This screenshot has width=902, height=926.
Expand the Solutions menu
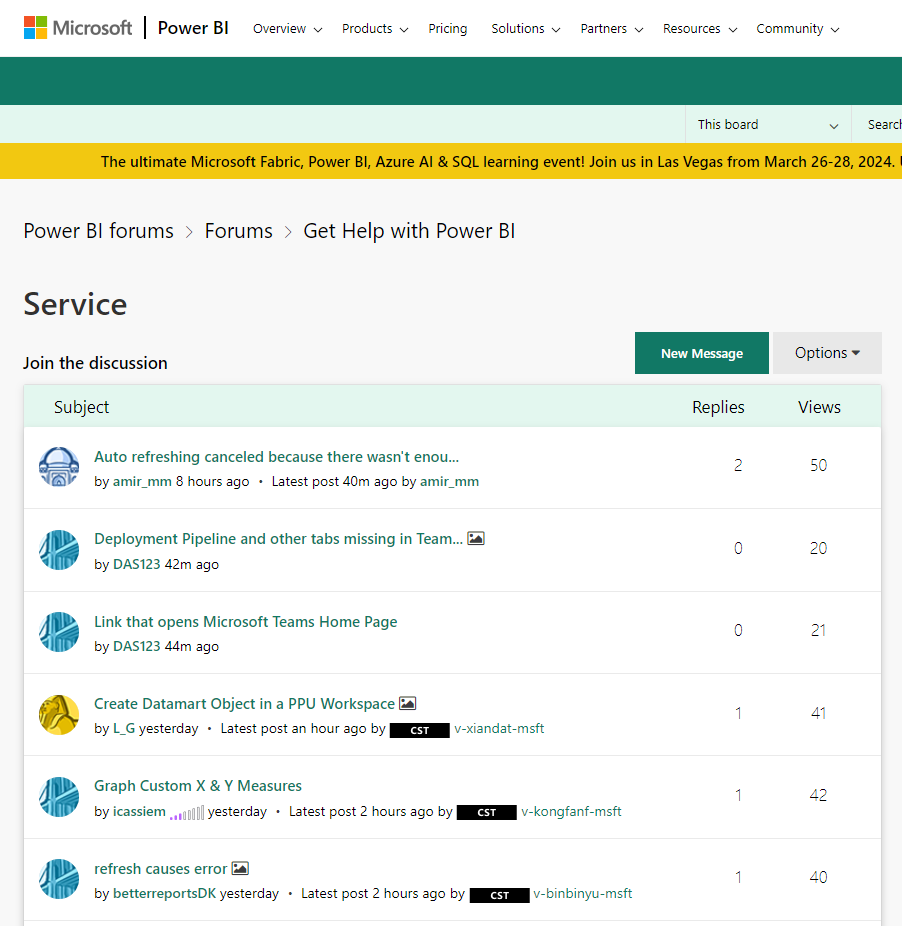[x=525, y=28]
